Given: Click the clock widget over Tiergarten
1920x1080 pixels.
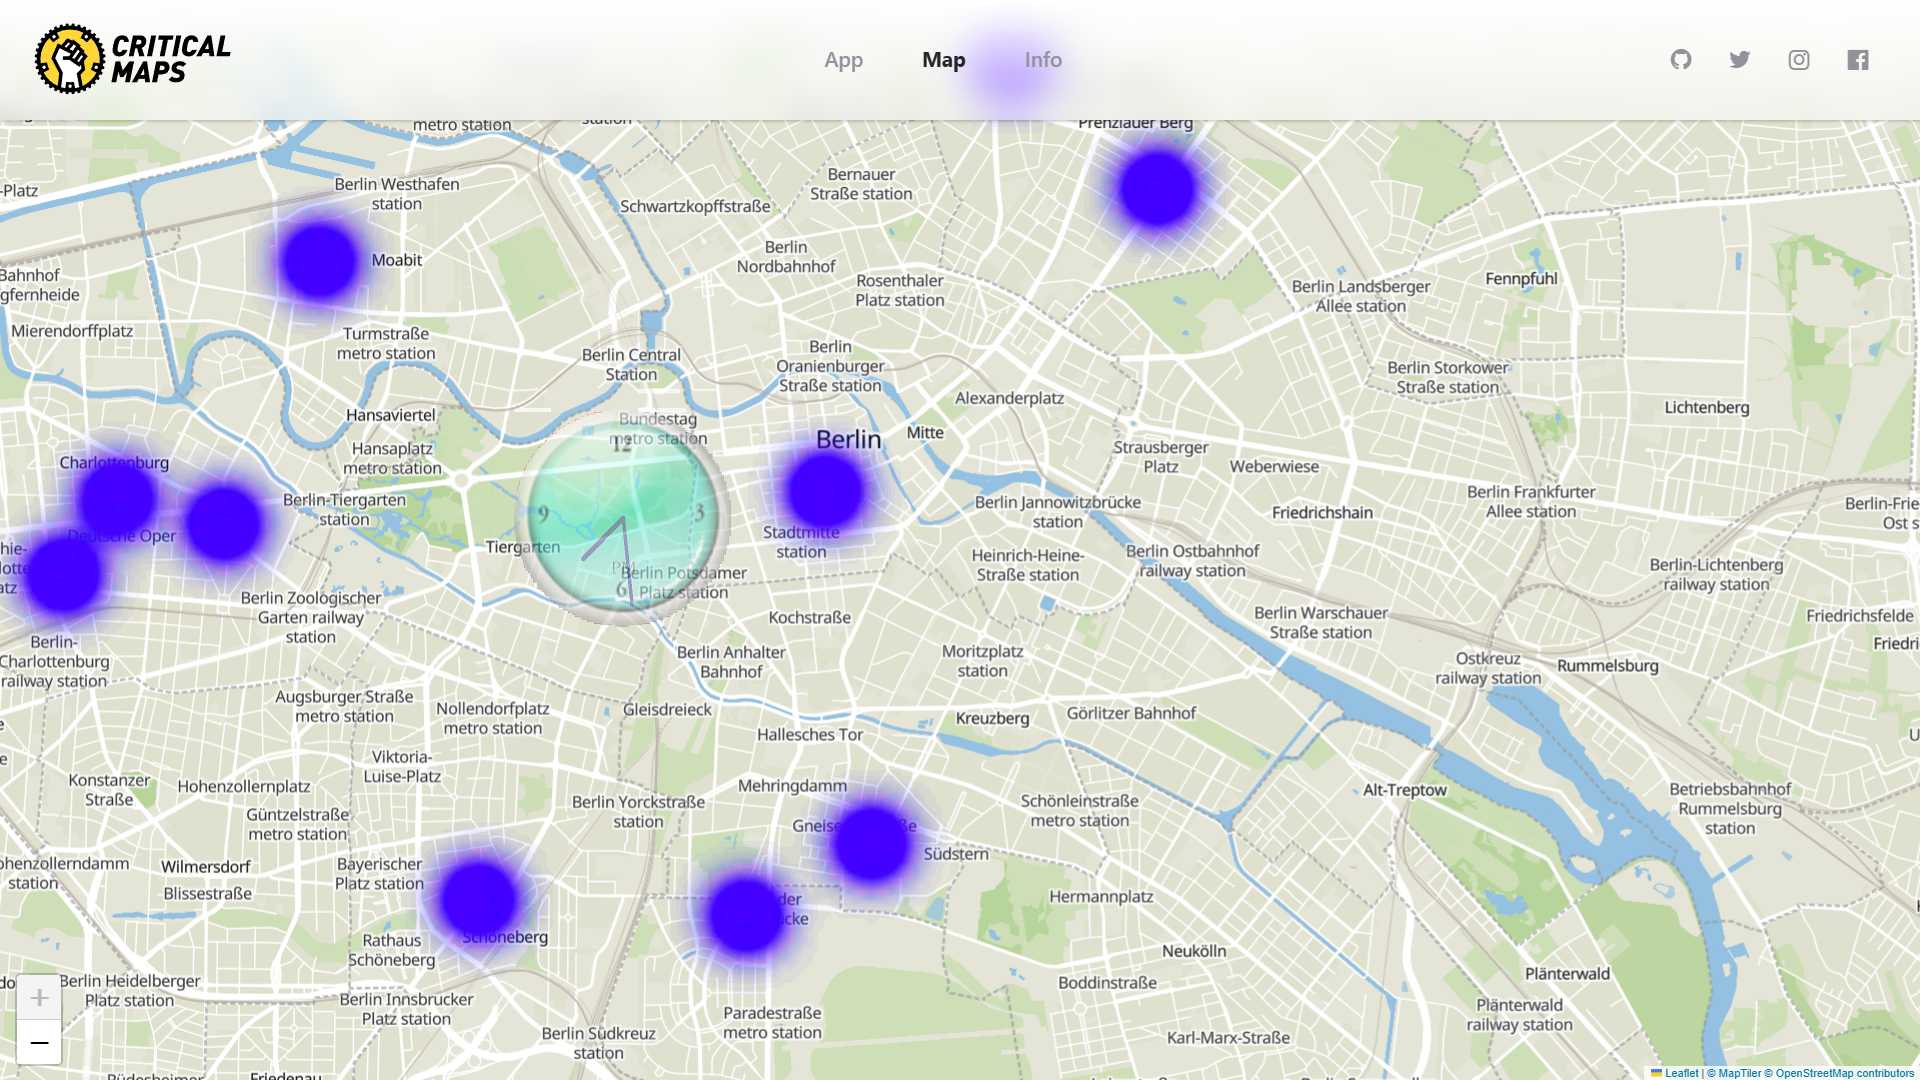Looking at the screenshot, I should click(622, 518).
